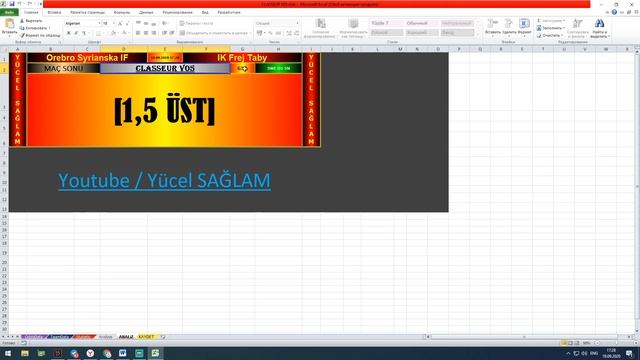The image size is (640, 360).
Task: Open the font size dropdown
Action: pyautogui.click(x=114, y=24)
